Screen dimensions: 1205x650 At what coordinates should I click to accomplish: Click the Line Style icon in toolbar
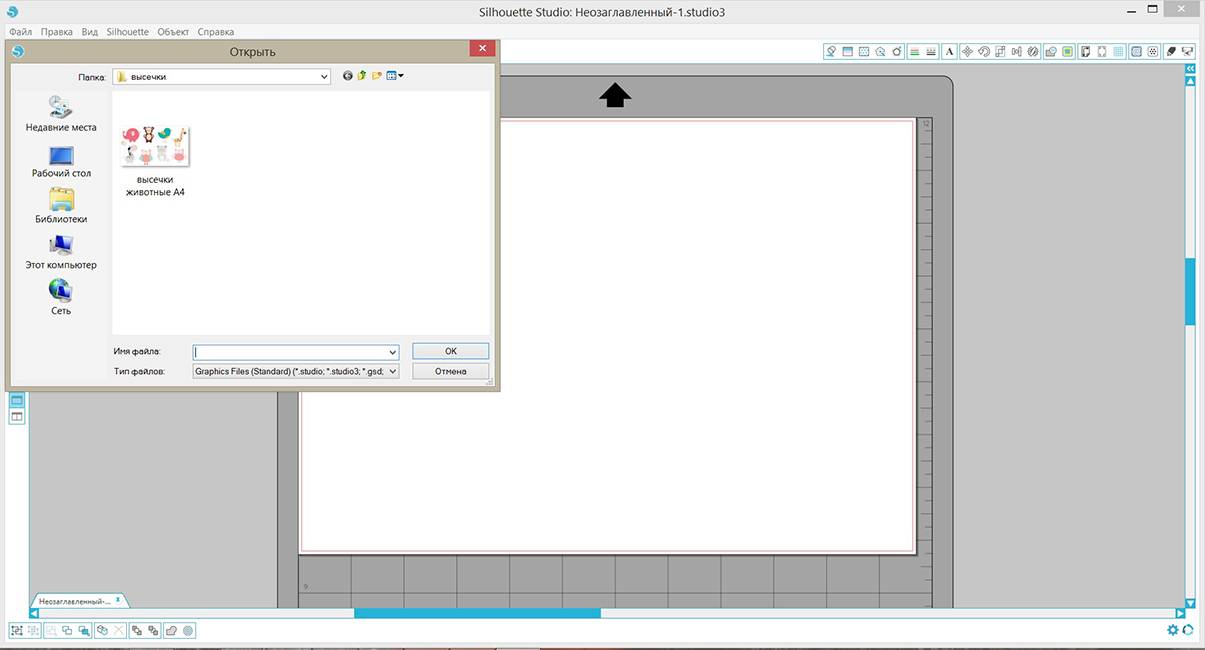click(x=931, y=51)
